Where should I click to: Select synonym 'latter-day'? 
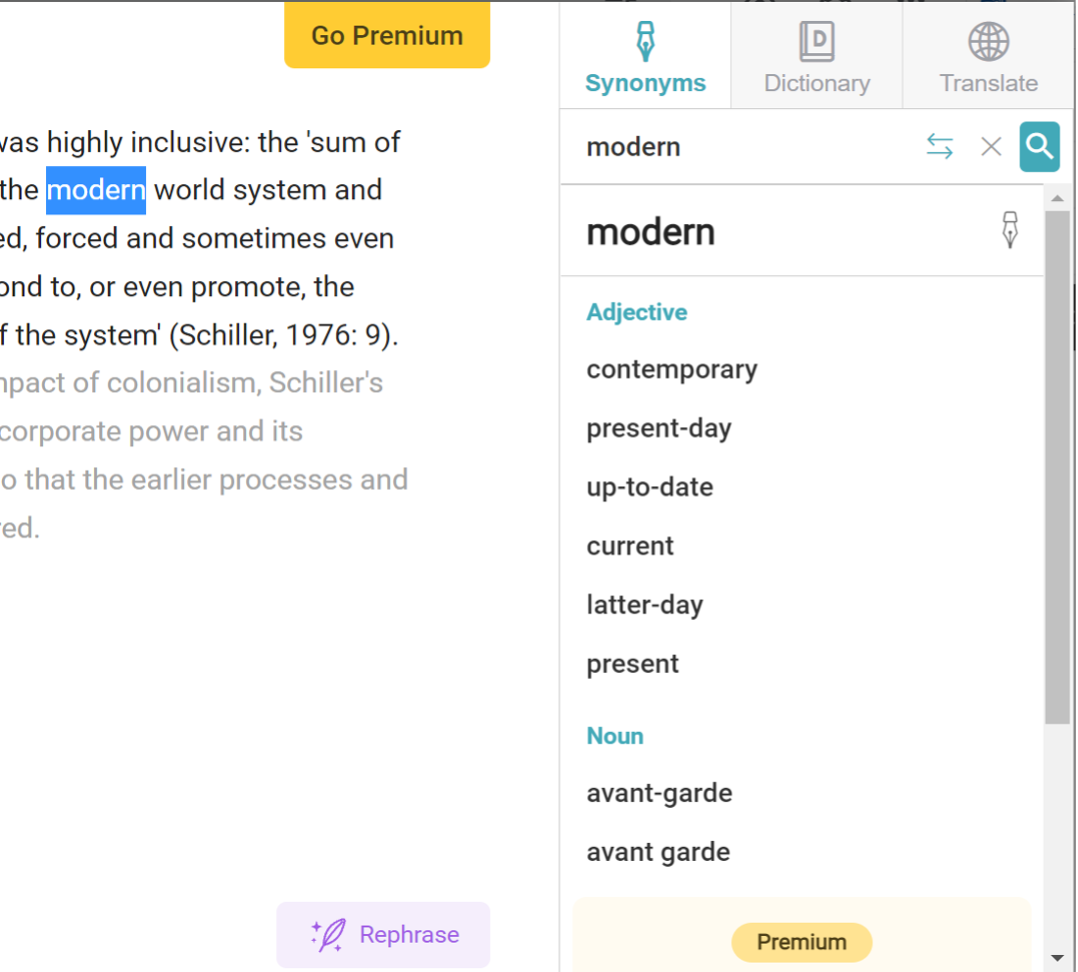click(x=645, y=605)
